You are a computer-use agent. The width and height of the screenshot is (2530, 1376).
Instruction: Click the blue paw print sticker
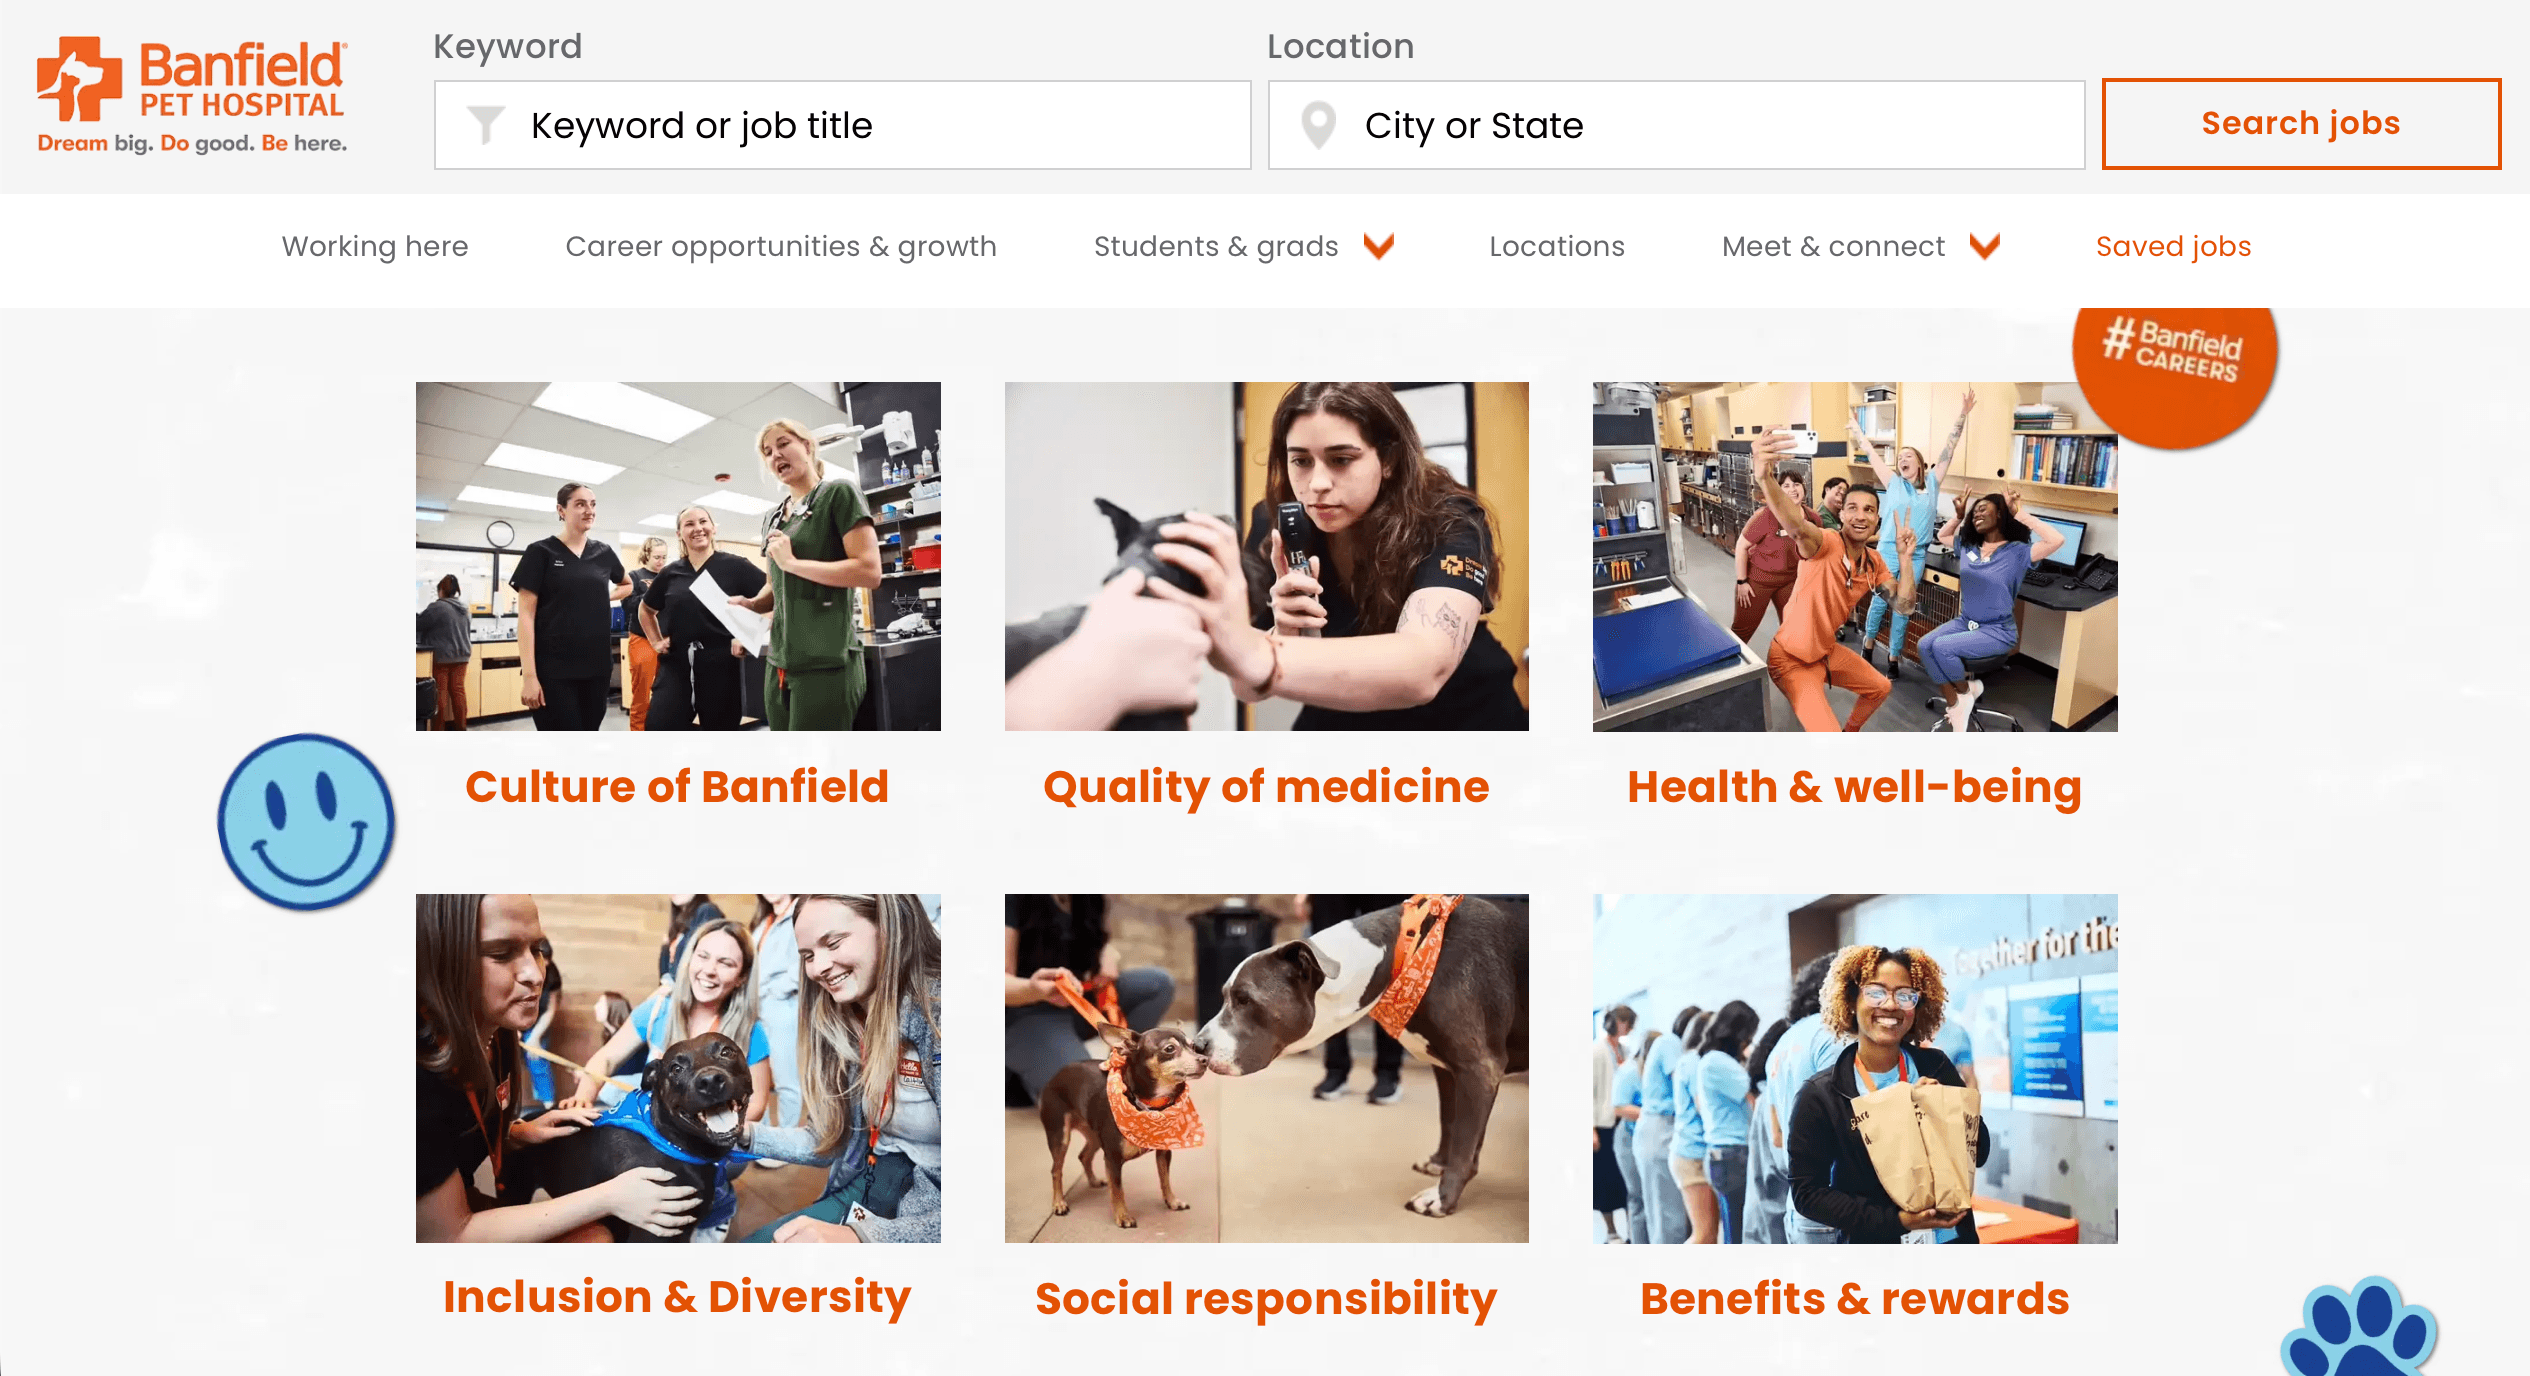[x=2358, y=1327]
